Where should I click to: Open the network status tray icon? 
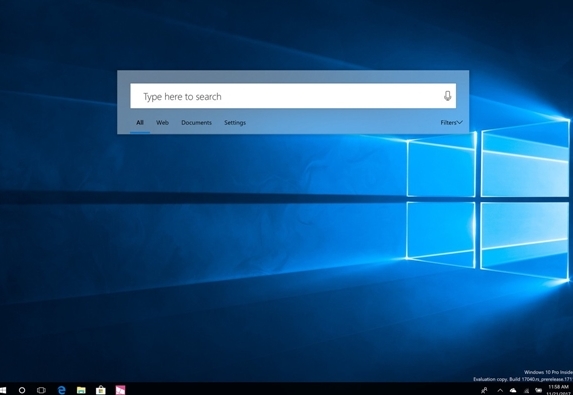[x=527, y=391]
